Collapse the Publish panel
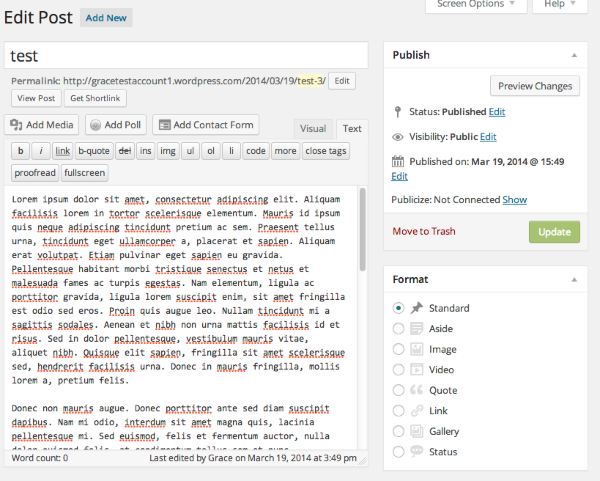 tap(573, 55)
